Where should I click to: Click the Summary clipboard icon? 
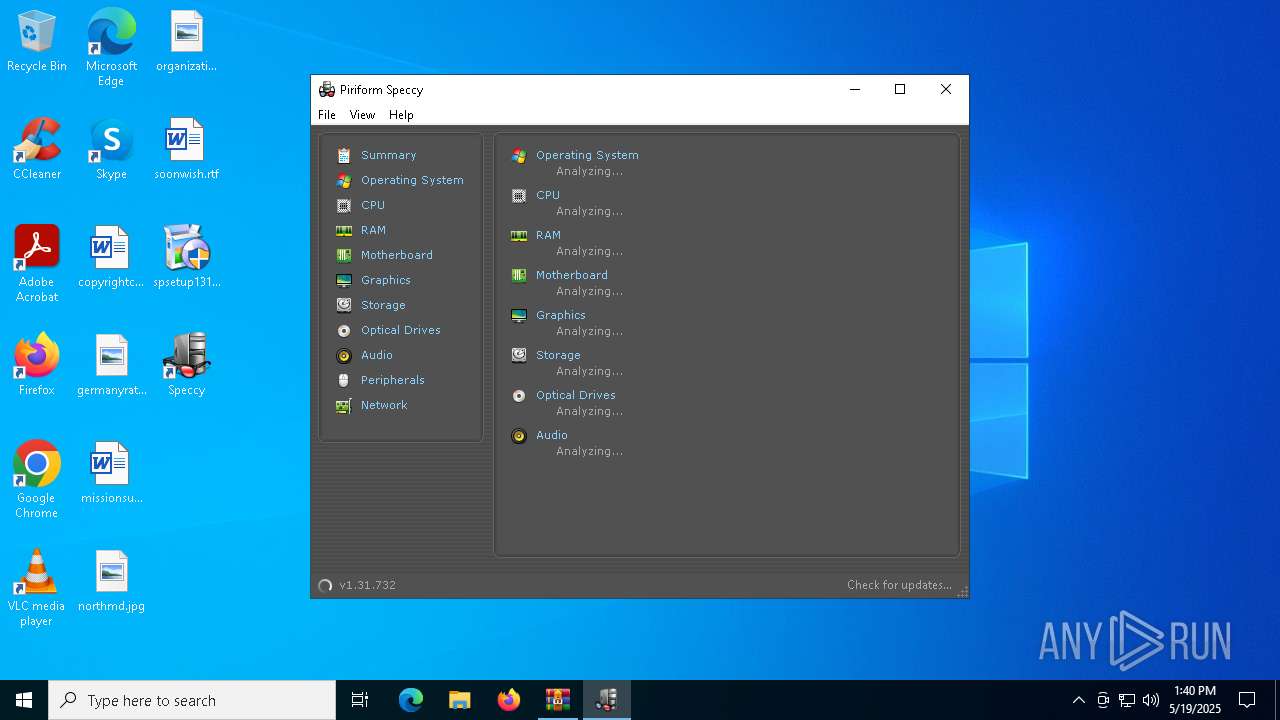click(344, 155)
